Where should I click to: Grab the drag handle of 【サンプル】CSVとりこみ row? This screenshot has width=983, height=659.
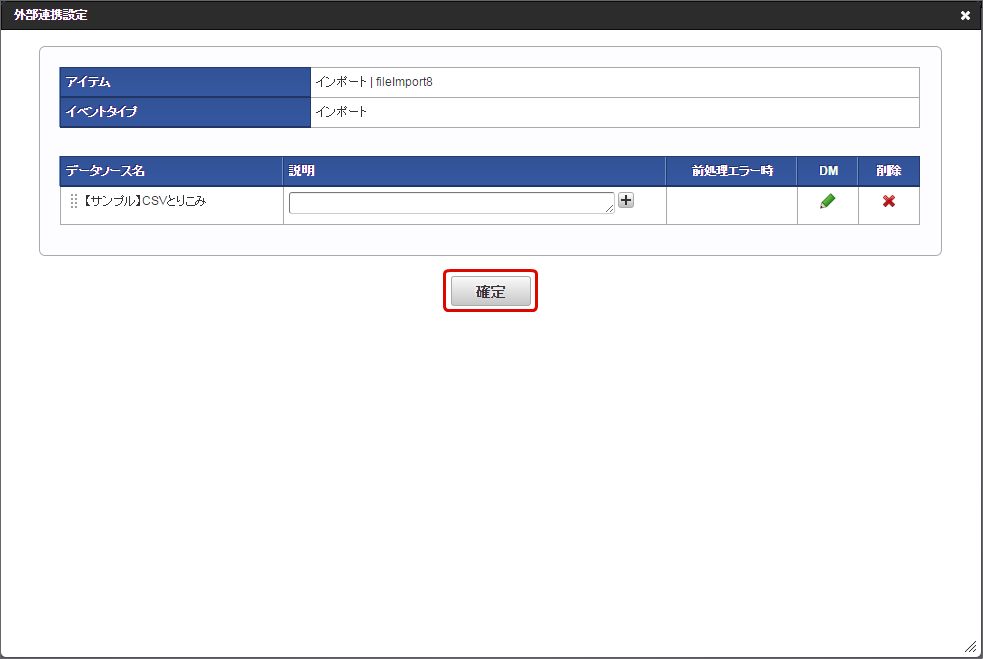pyautogui.click(x=73, y=201)
